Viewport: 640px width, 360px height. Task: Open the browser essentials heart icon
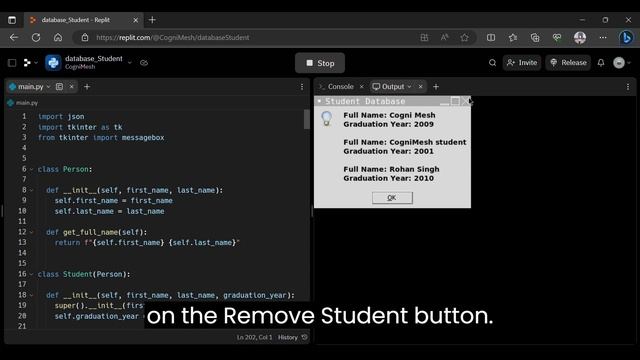pyautogui.click(x=557, y=38)
